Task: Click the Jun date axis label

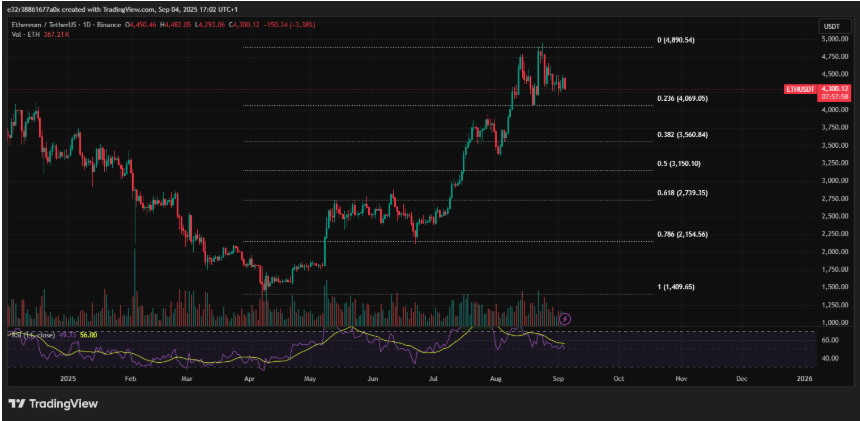Action: (x=373, y=378)
